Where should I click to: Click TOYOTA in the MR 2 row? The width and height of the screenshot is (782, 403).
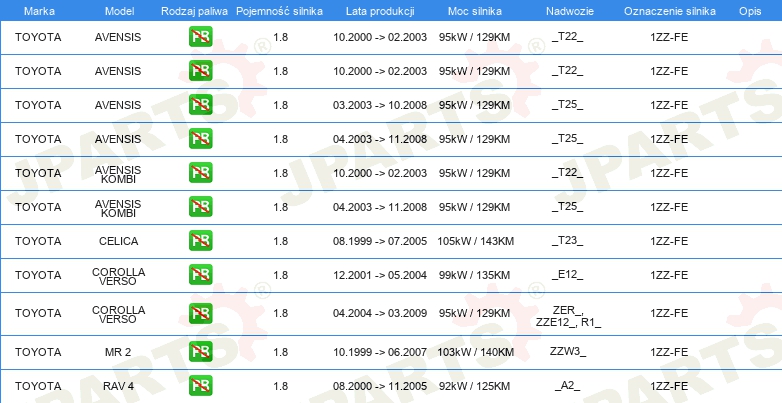coord(38,352)
